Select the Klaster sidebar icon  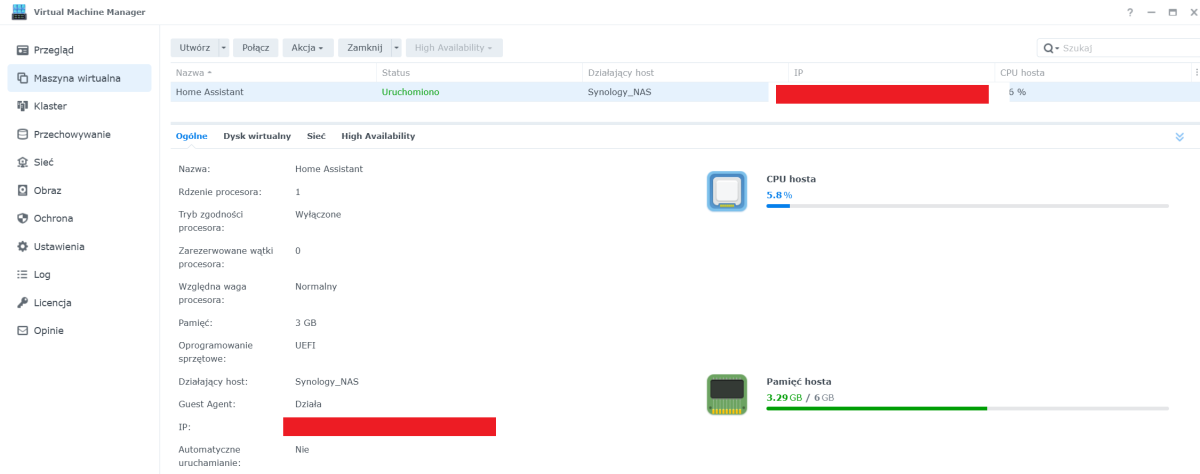tap(22, 106)
